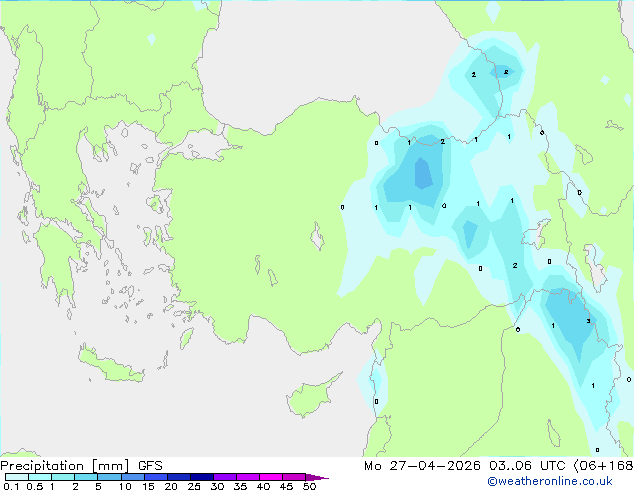Viewport: 634px width, 490px height.
Task: Click the 30–35 mm purple swatch
Action: pyautogui.click(x=224, y=477)
